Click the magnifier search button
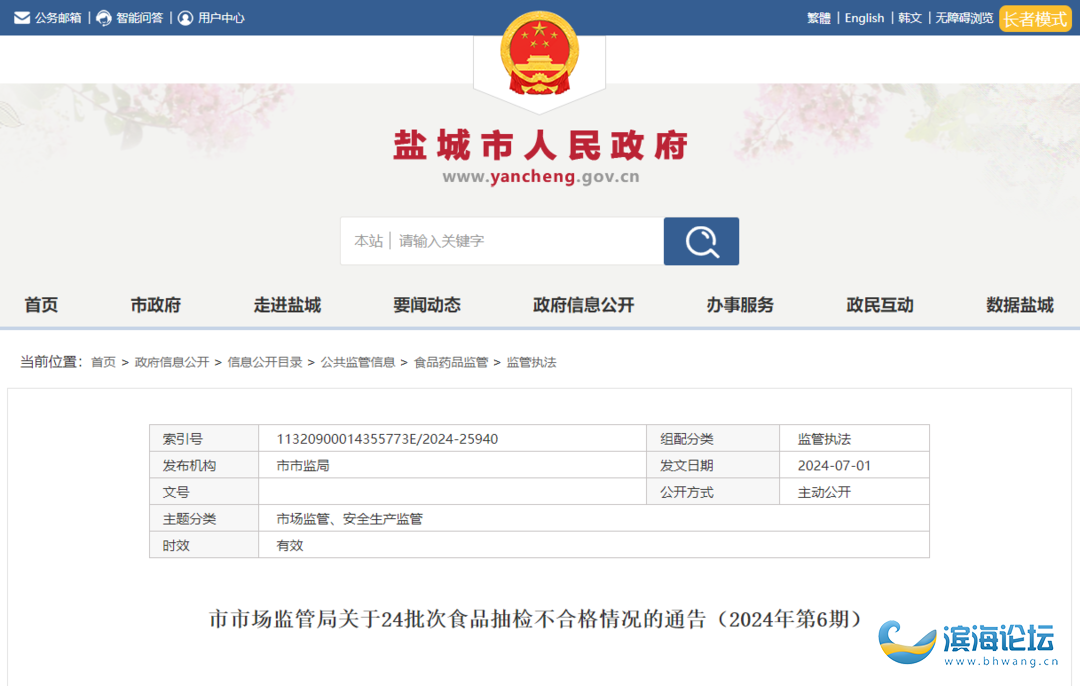This screenshot has height=686, width=1080. 701,241
